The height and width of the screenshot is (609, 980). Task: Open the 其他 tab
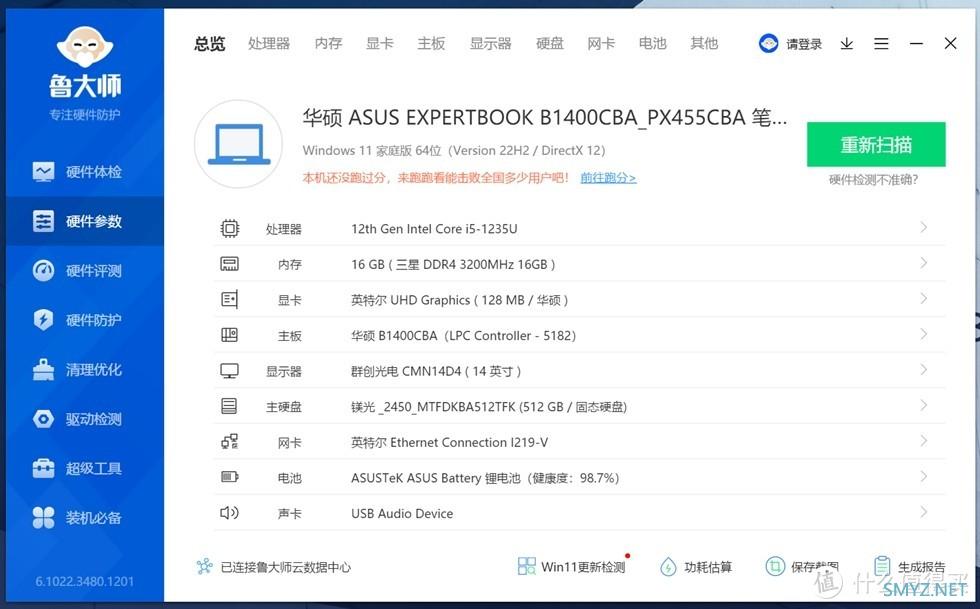(x=704, y=44)
